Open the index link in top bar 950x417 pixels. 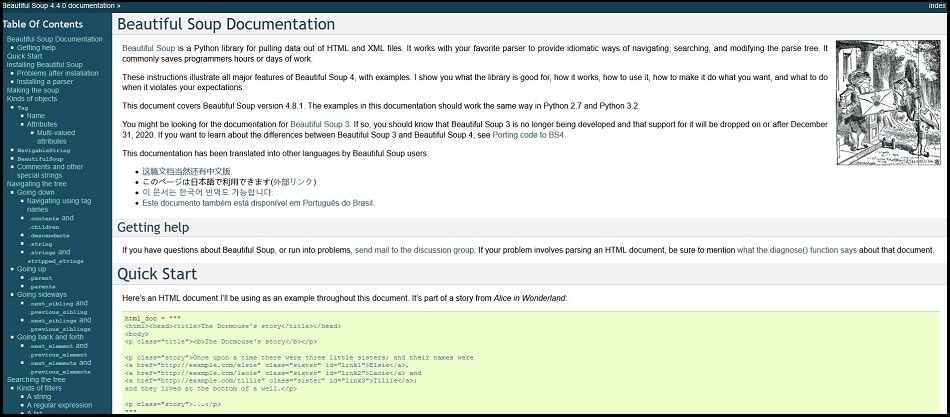pos(937,5)
